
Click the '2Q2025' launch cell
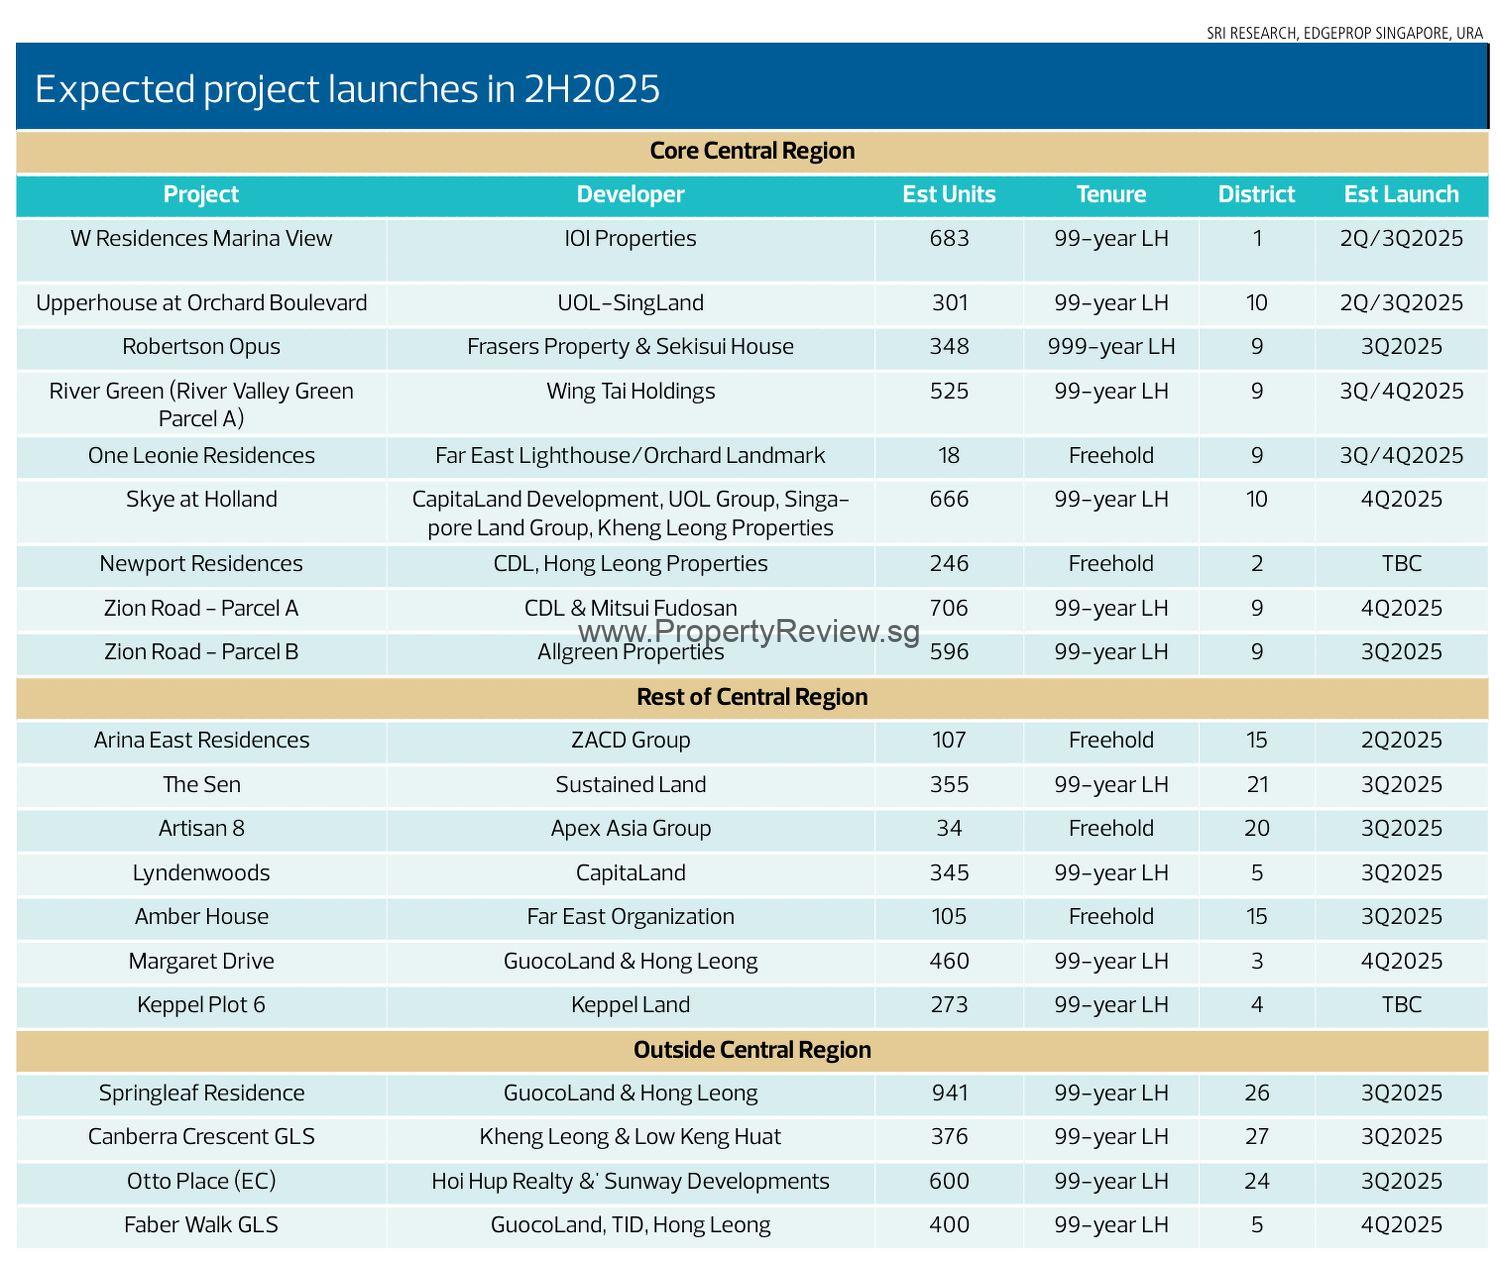(1401, 741)
